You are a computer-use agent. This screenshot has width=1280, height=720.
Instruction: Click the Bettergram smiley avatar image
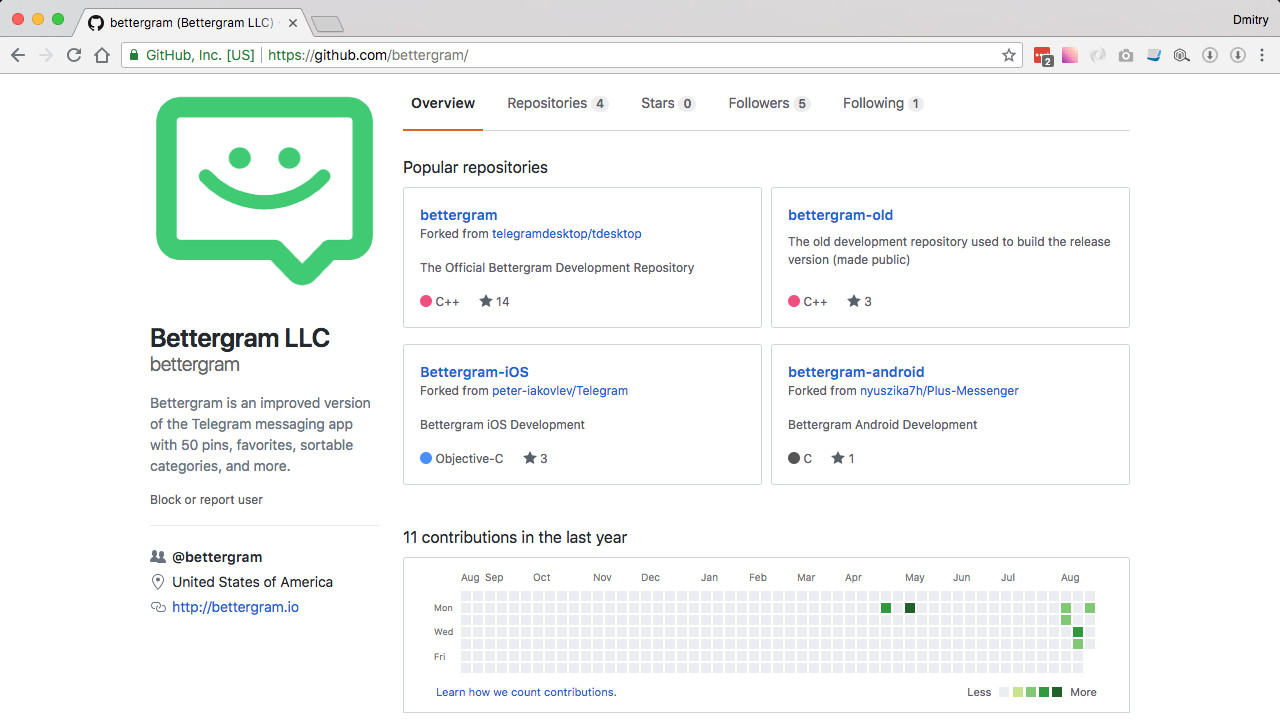coord(265,190)
